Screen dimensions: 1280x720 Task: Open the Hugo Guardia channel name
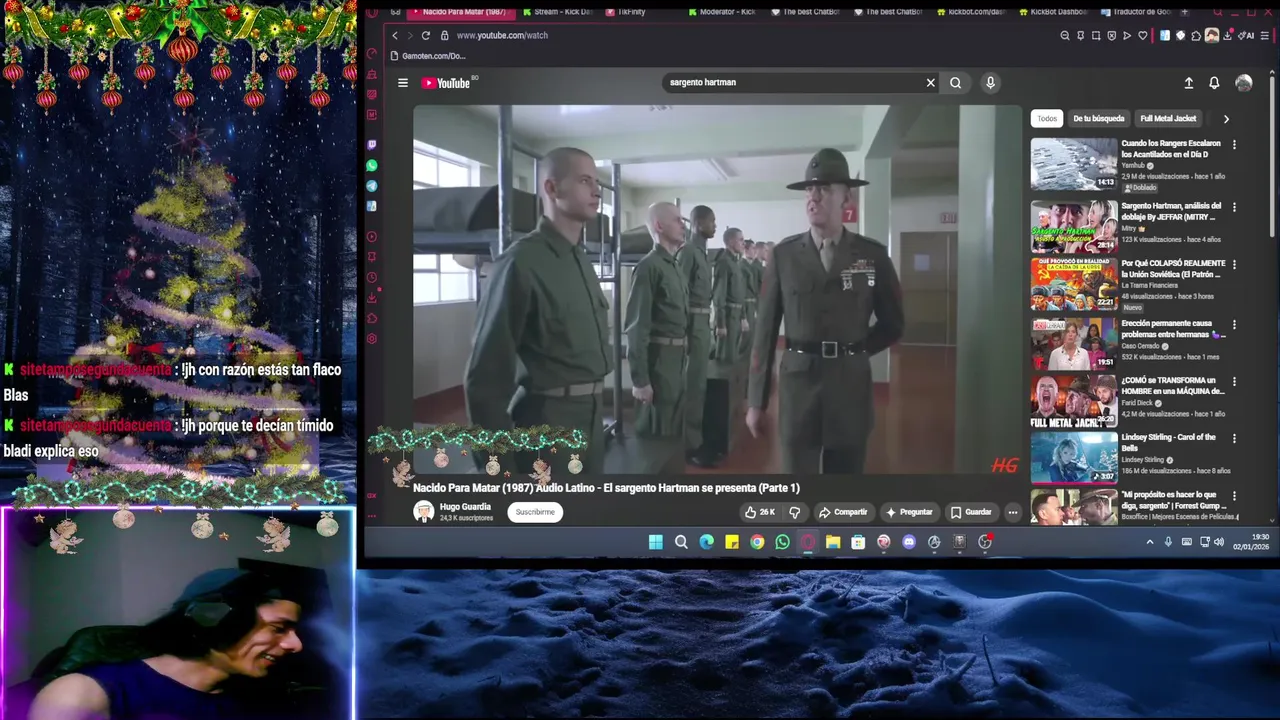coord(465,507)
